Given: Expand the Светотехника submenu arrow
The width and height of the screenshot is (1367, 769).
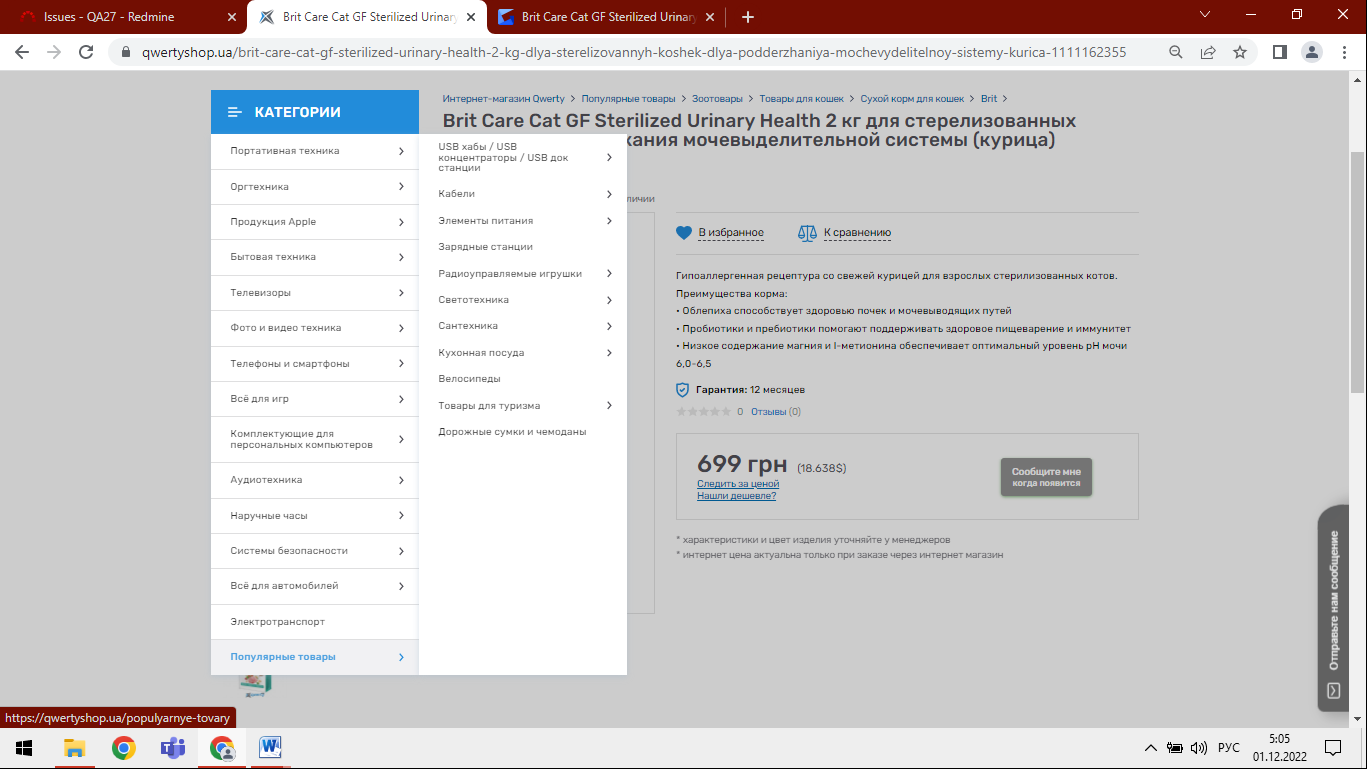Looking at the screenshot, I should (x=609, y=300).
